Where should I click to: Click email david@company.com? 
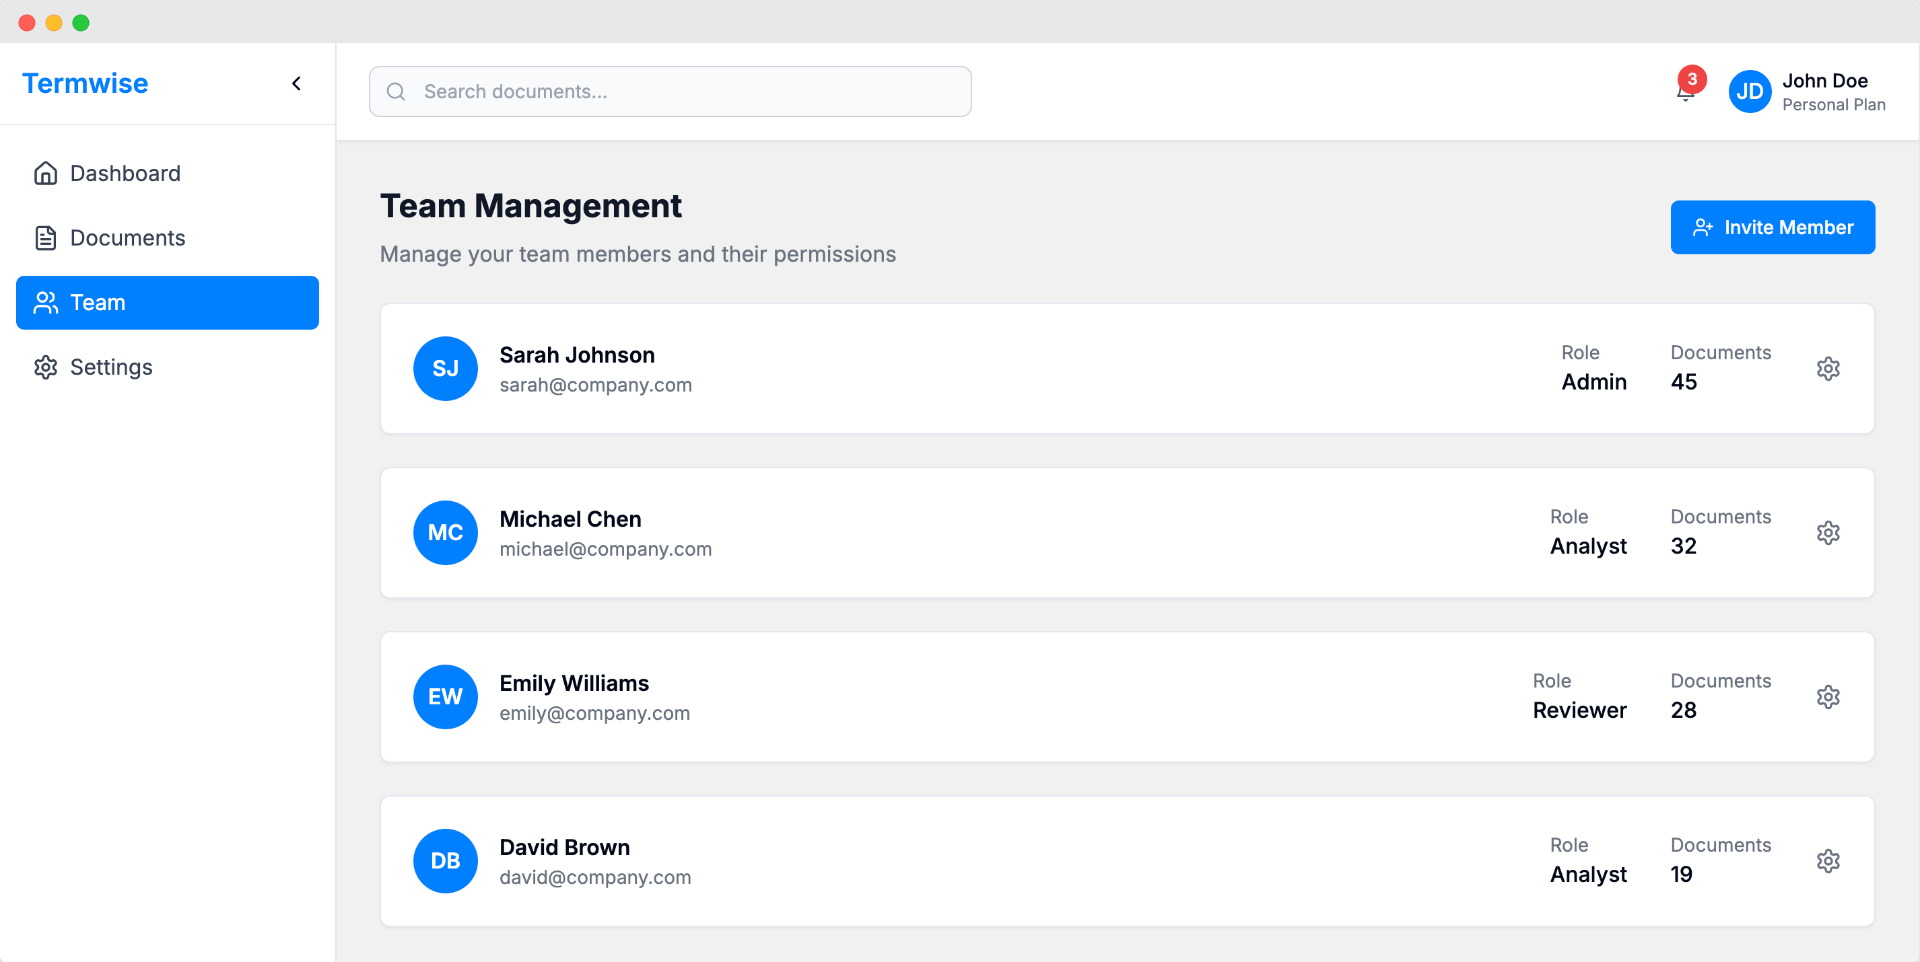(x=595, y=877)
